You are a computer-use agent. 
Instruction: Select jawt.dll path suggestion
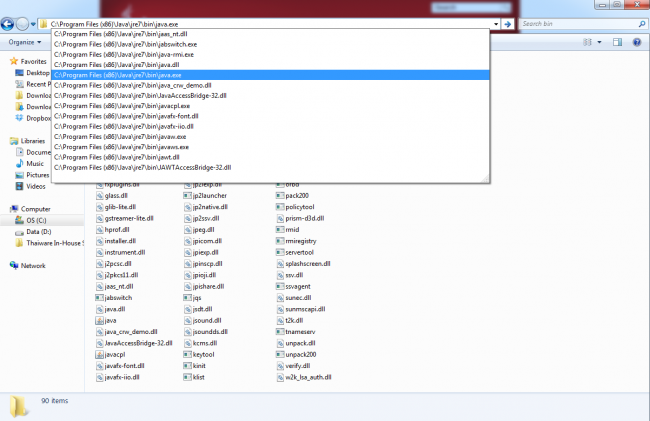point(270,157)
